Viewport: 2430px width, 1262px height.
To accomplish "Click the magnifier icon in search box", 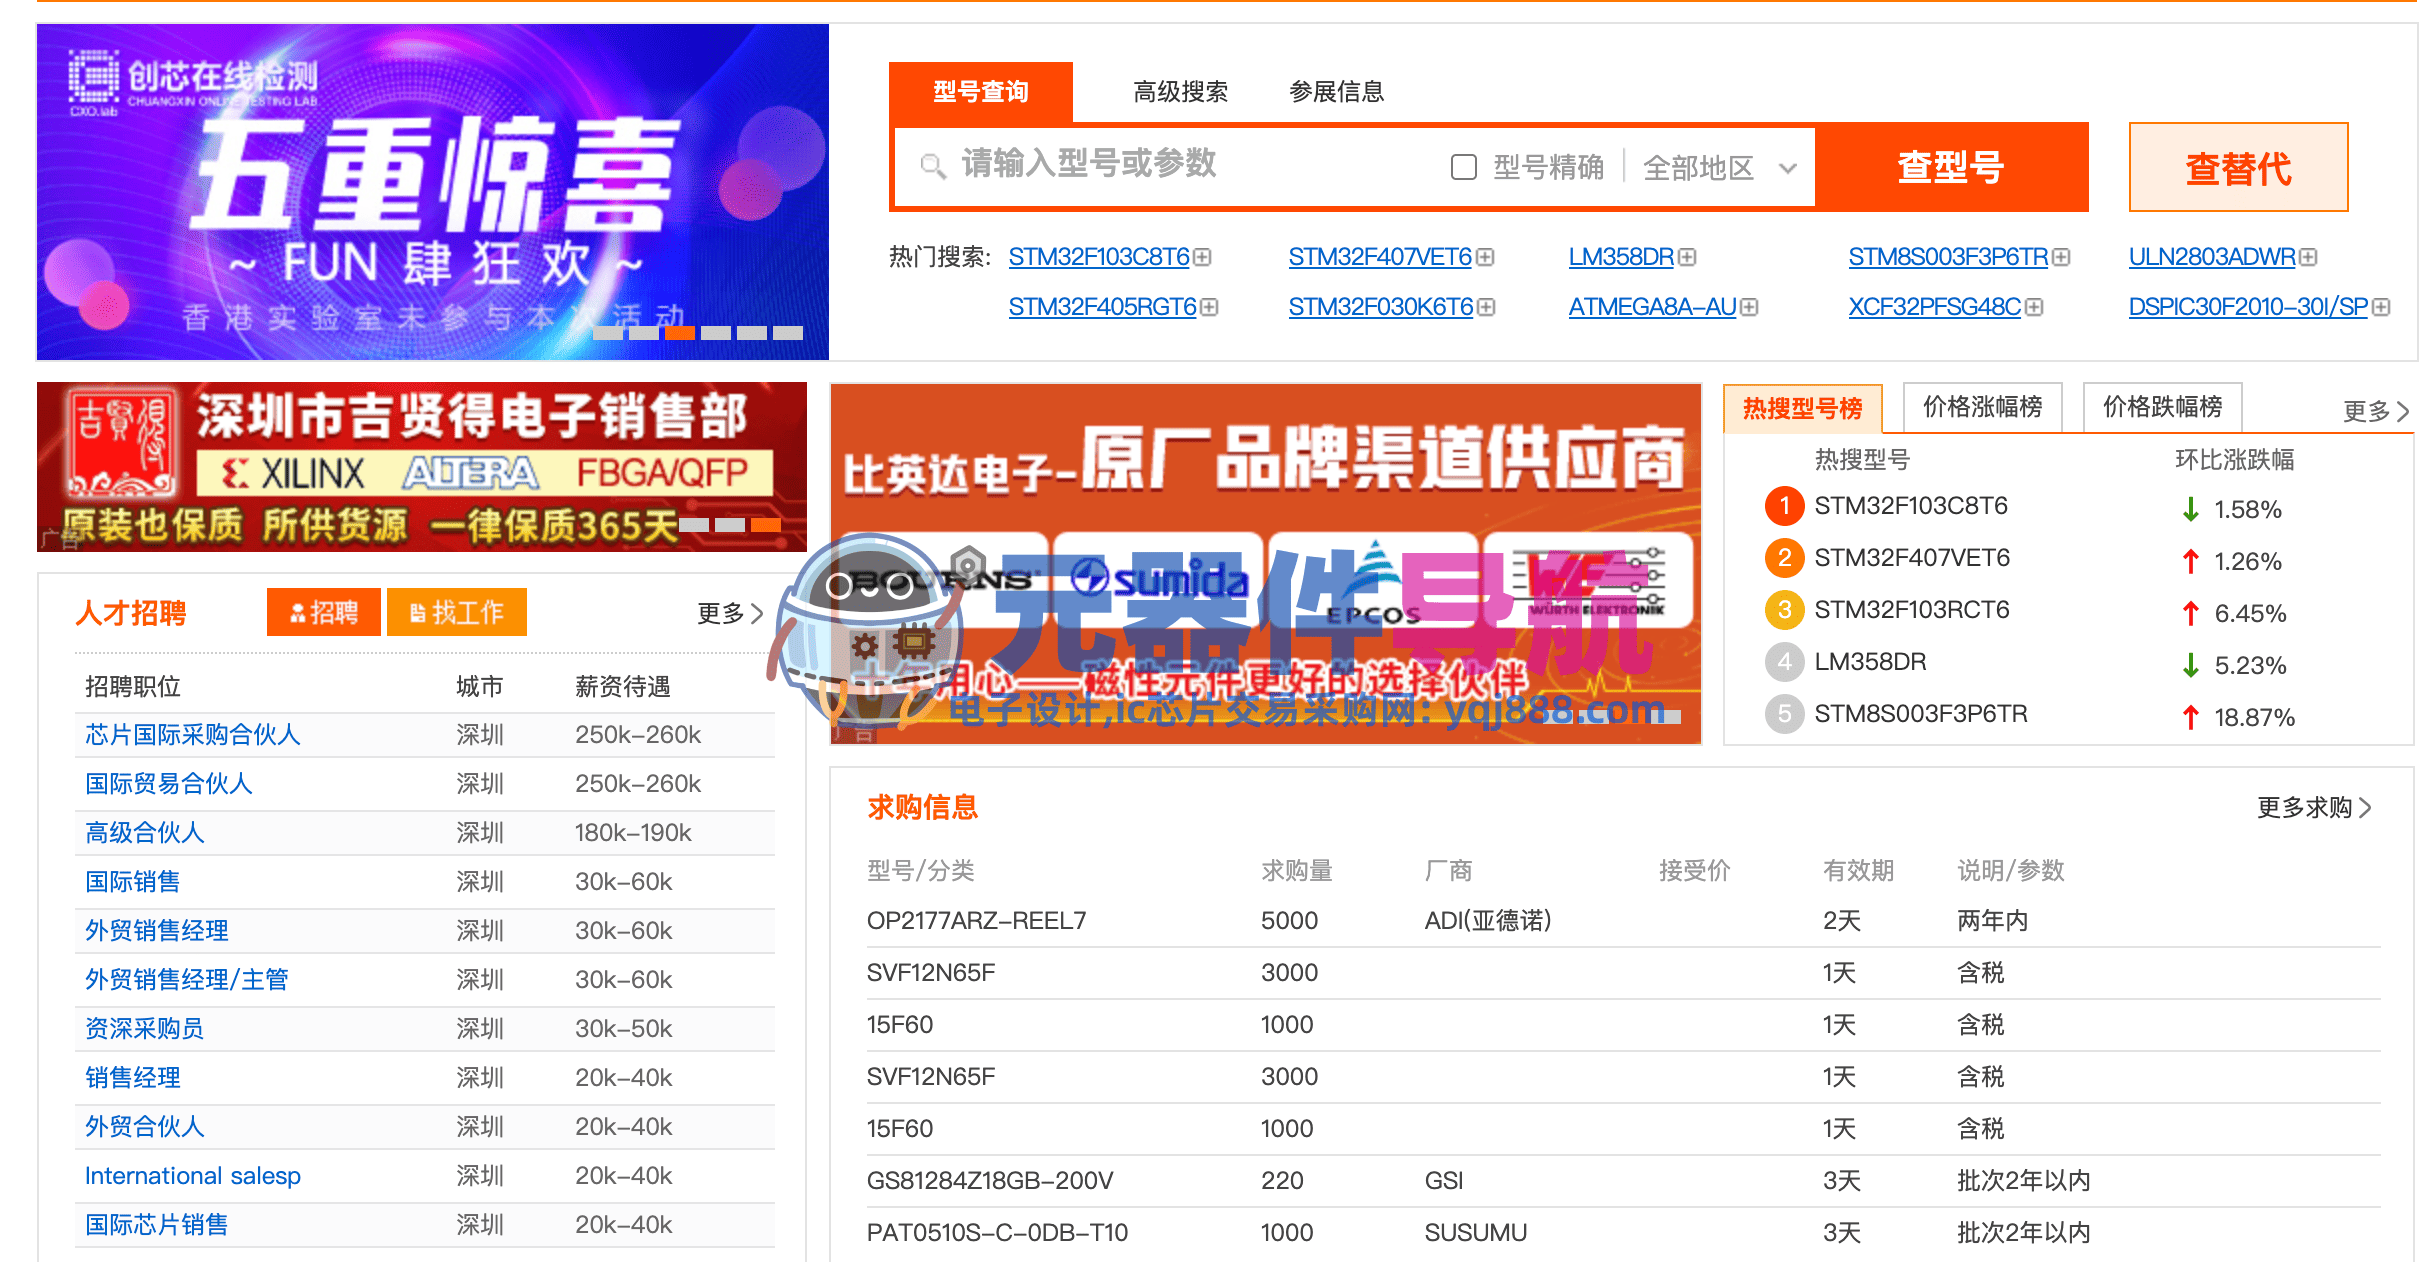I will pyautogui.click(x=932, y=165).
